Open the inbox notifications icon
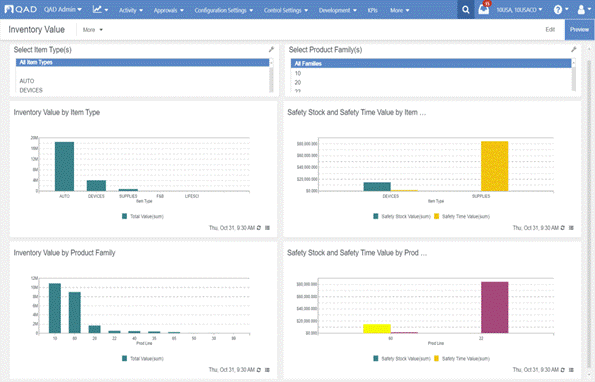Viewport: 595px width, 382px height. click(x=484, y=9)
